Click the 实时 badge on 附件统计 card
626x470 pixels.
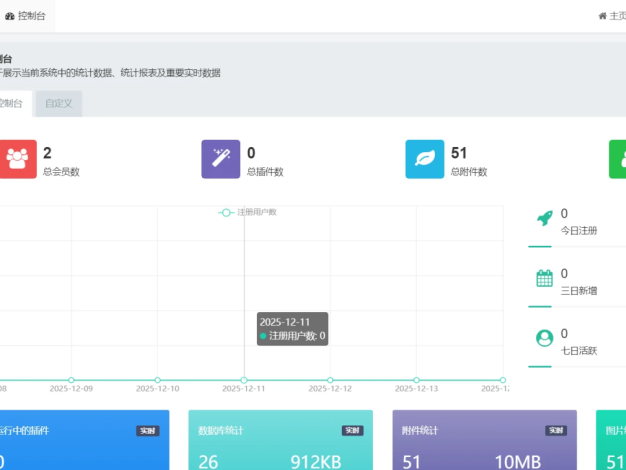pyautogui.click(x=556, y=430)
